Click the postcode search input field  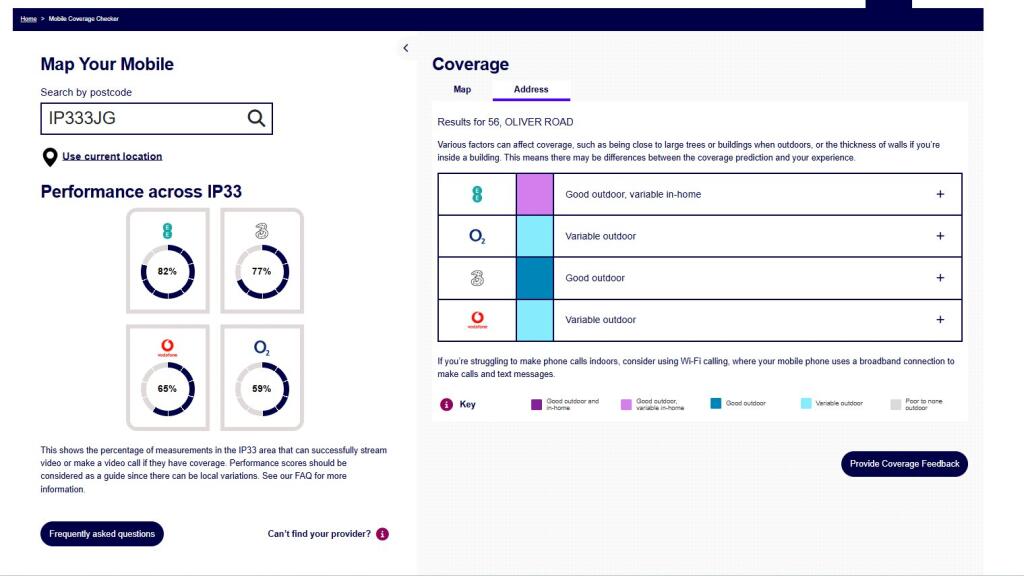(x=140, y=119)
